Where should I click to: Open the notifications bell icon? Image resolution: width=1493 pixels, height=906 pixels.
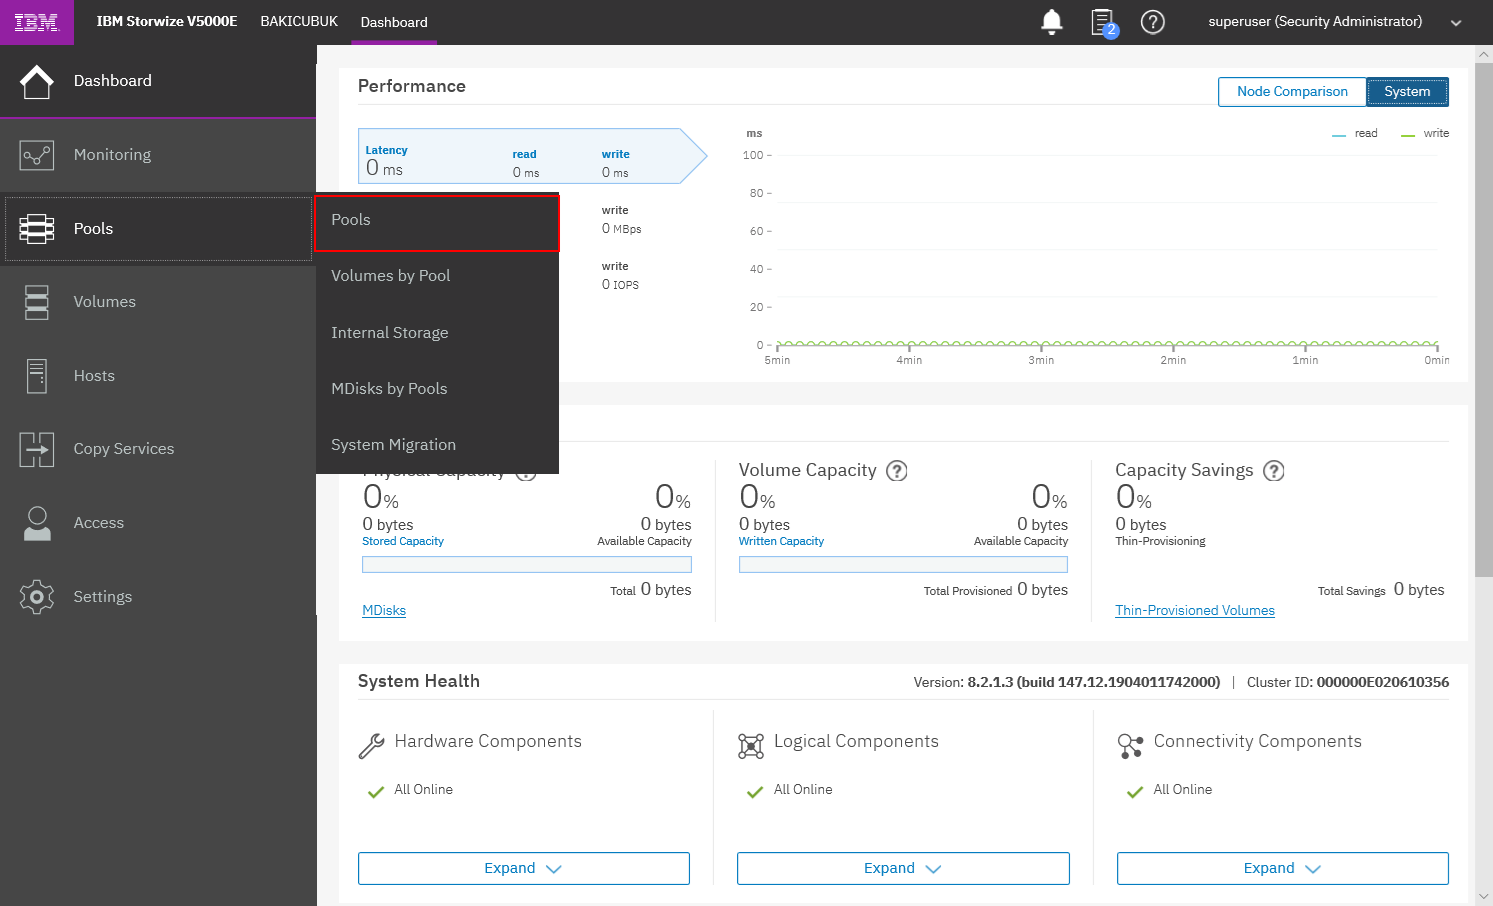1051,22
